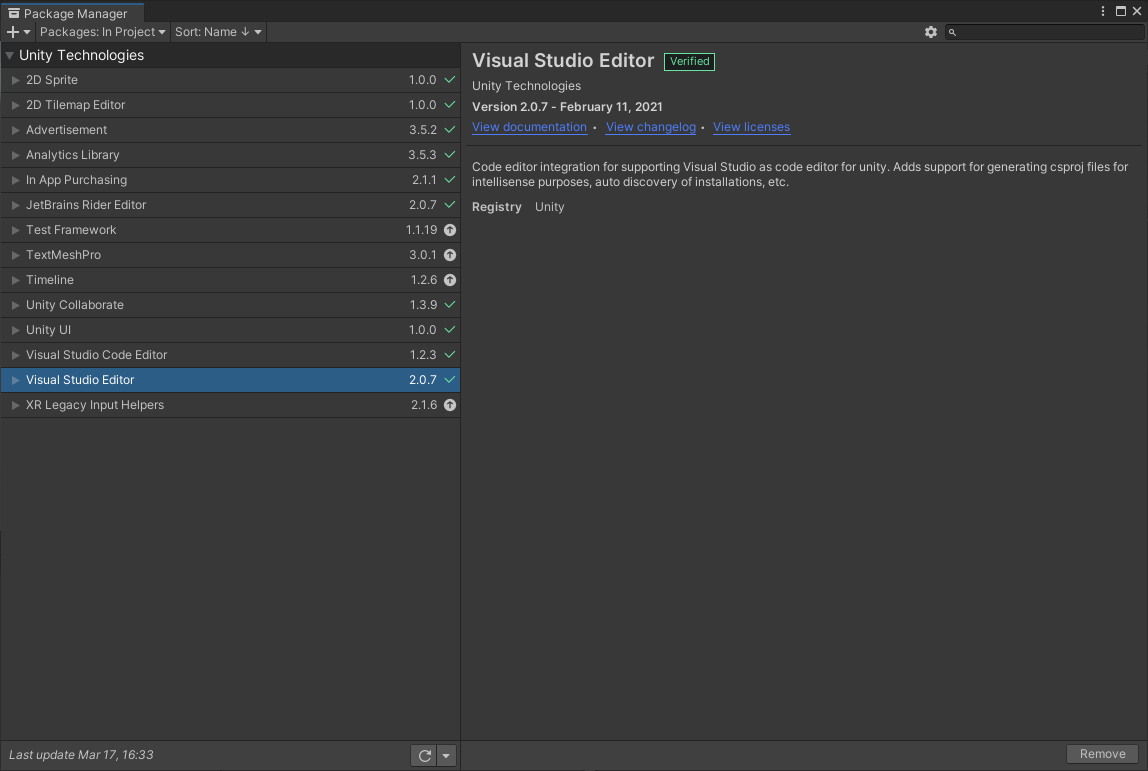Click the Unity UI installed checkmark
This screenshot has height=771, width=1148.
tap(450, 329)
